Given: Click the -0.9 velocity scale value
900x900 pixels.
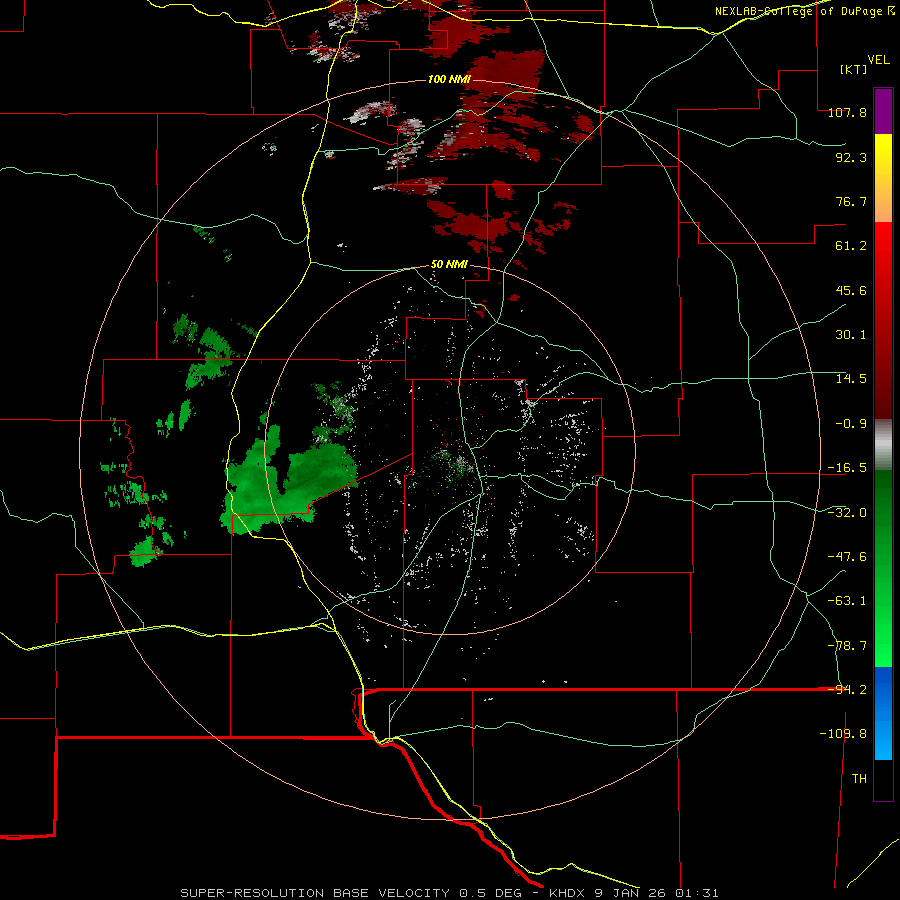Looking at the screenshot, I should (851, 424).
